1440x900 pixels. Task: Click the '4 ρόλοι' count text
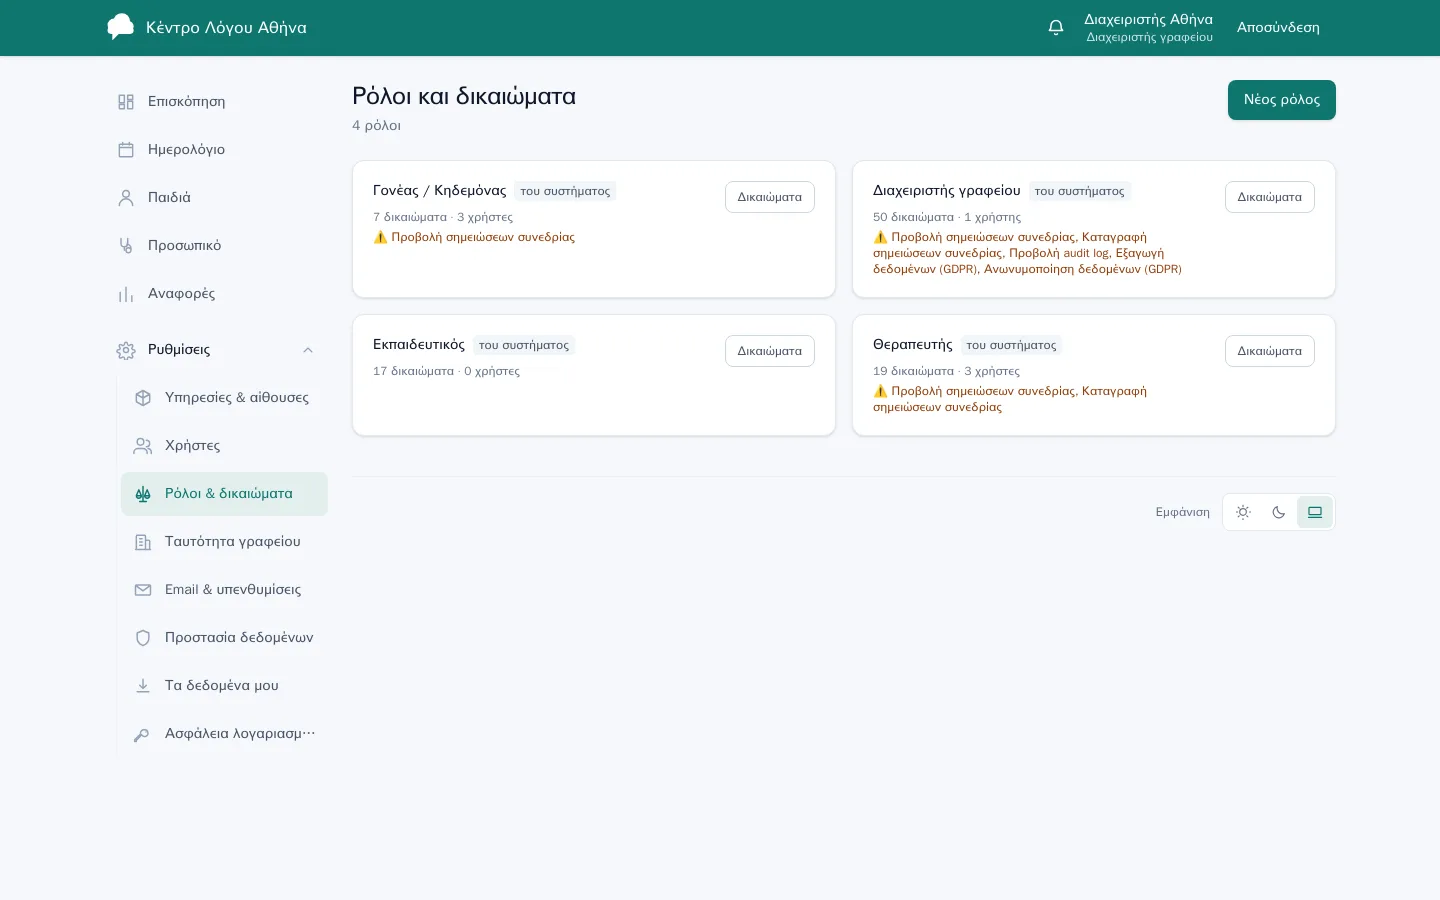tap(376, 126)
